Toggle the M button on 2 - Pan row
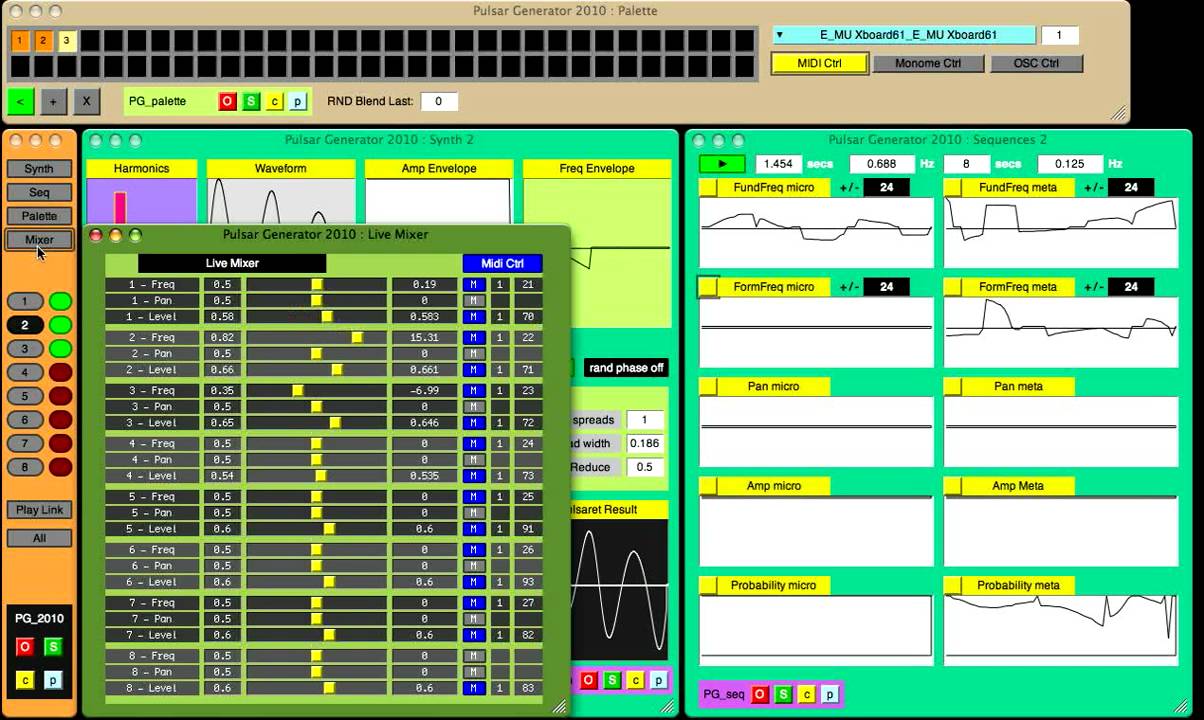 click(x=474, y=354)
